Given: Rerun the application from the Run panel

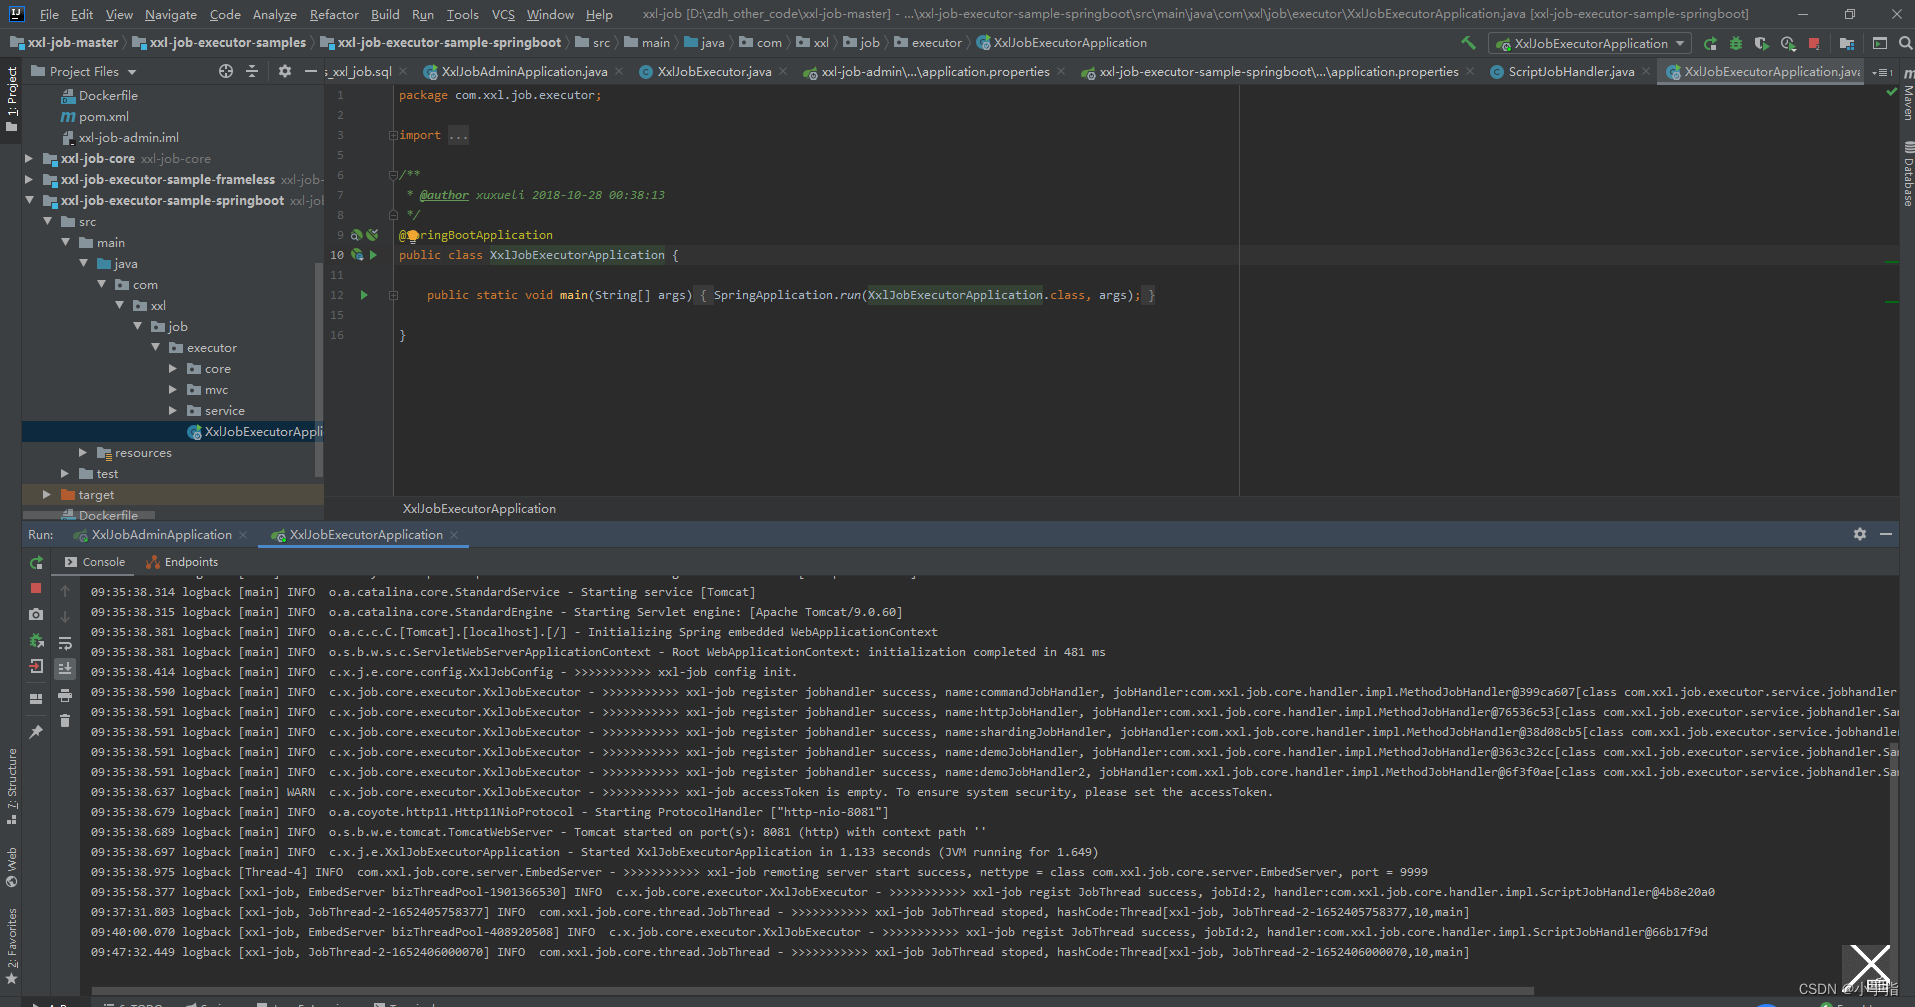Looking at the screenshot, I should tap(36, 562).
